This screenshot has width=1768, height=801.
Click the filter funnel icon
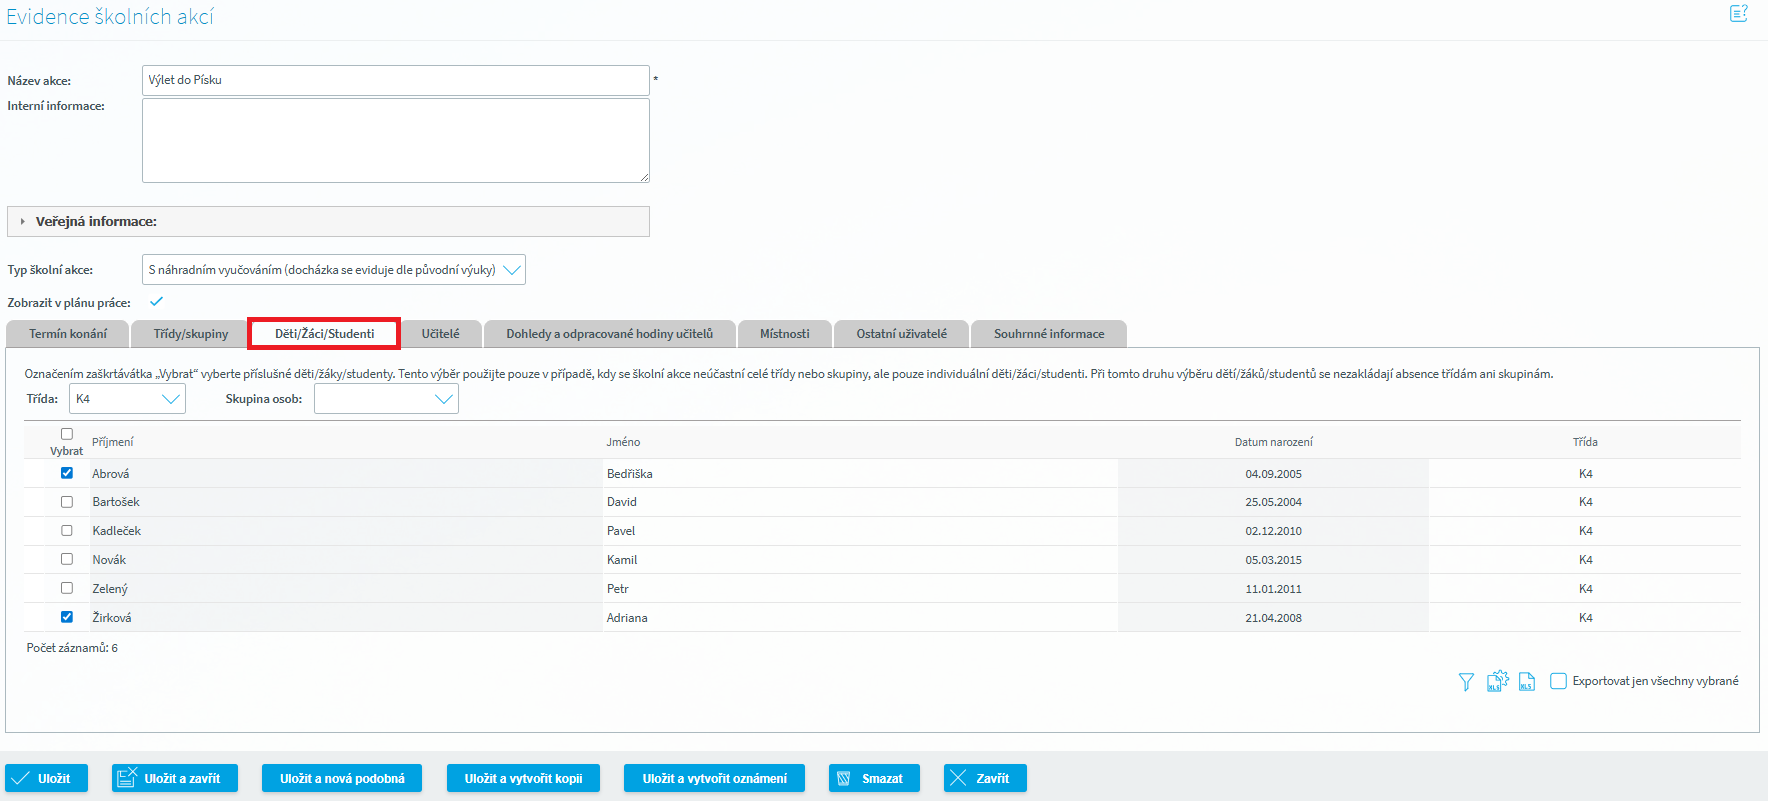[1466, 682]
